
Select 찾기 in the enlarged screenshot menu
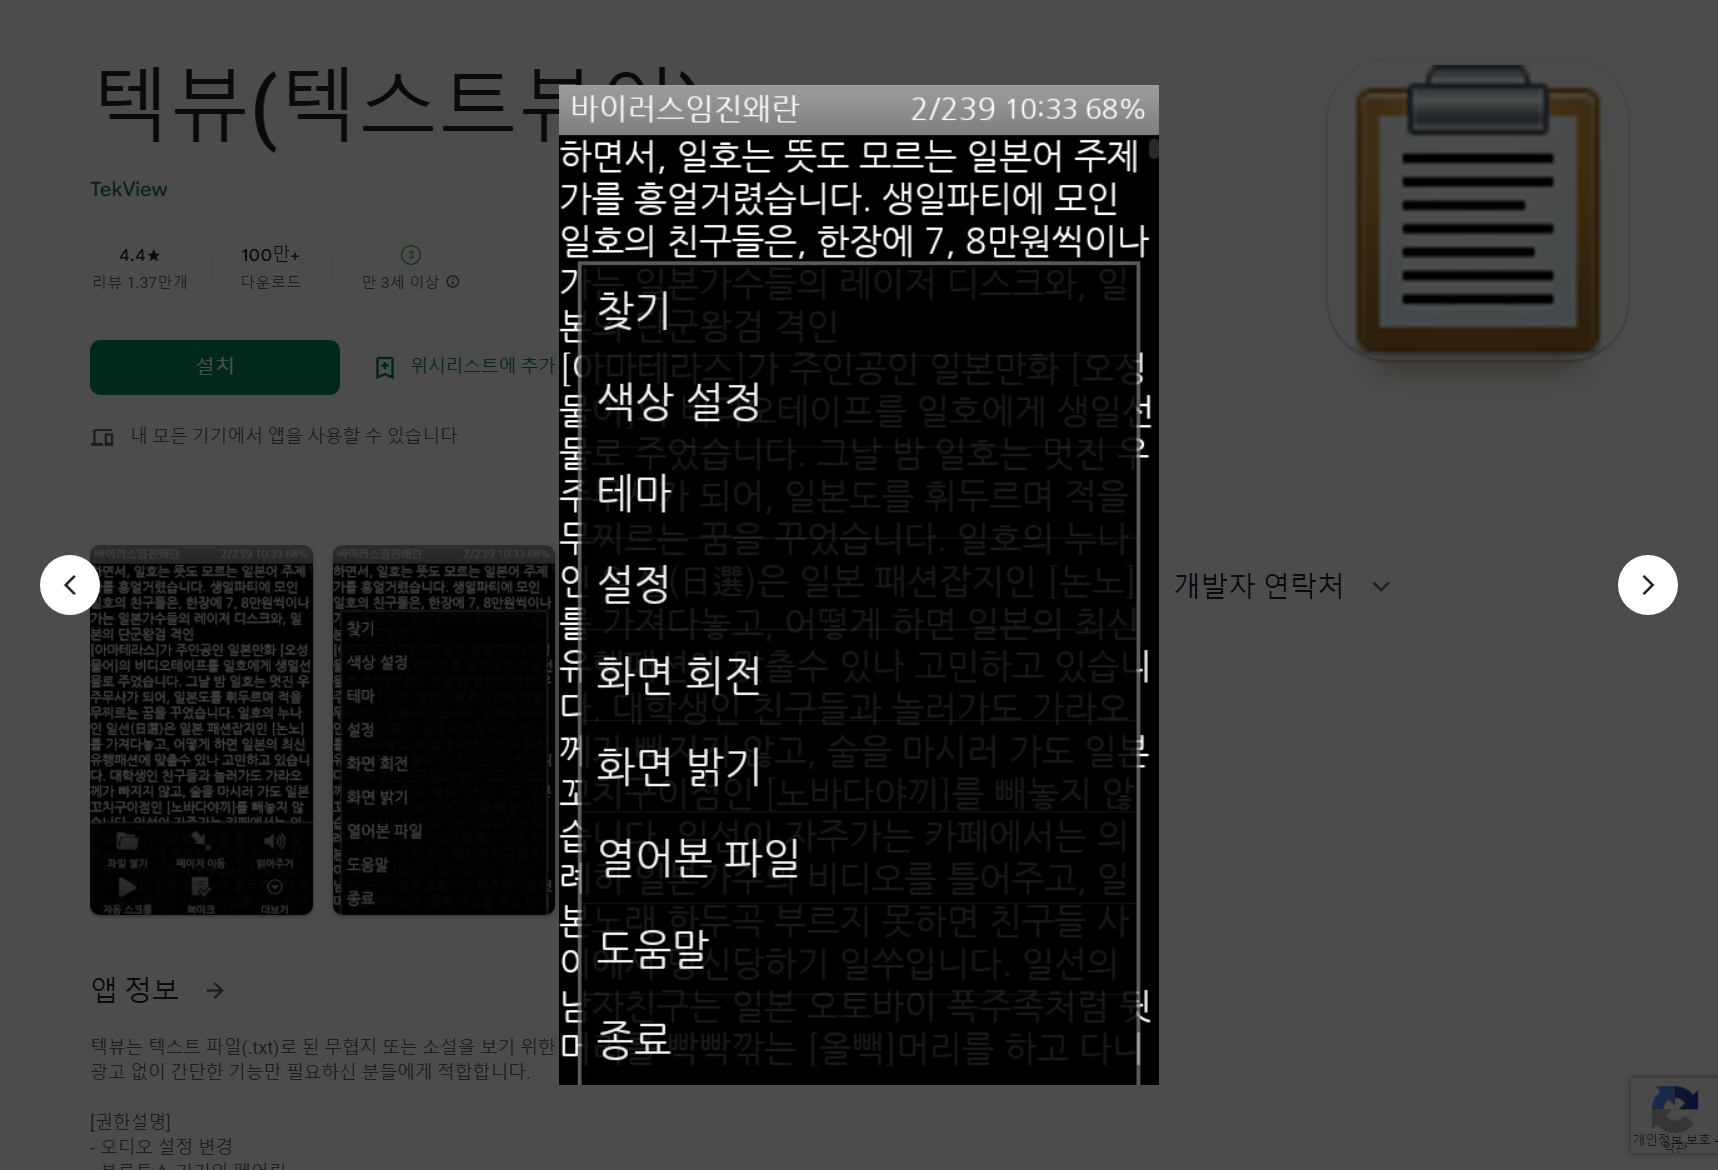click(858, 309)
